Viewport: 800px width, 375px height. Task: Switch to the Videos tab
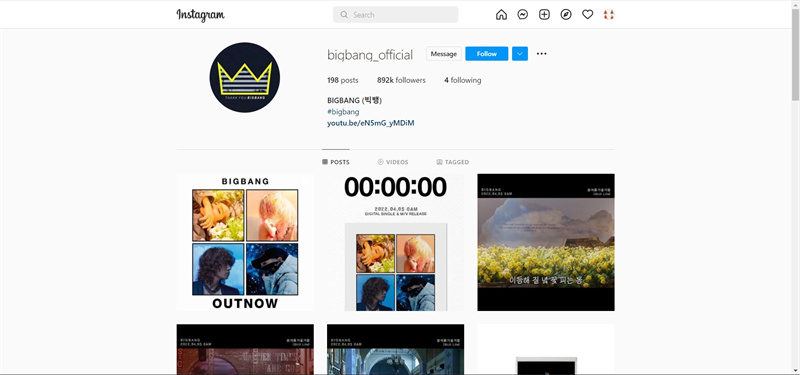393,162
